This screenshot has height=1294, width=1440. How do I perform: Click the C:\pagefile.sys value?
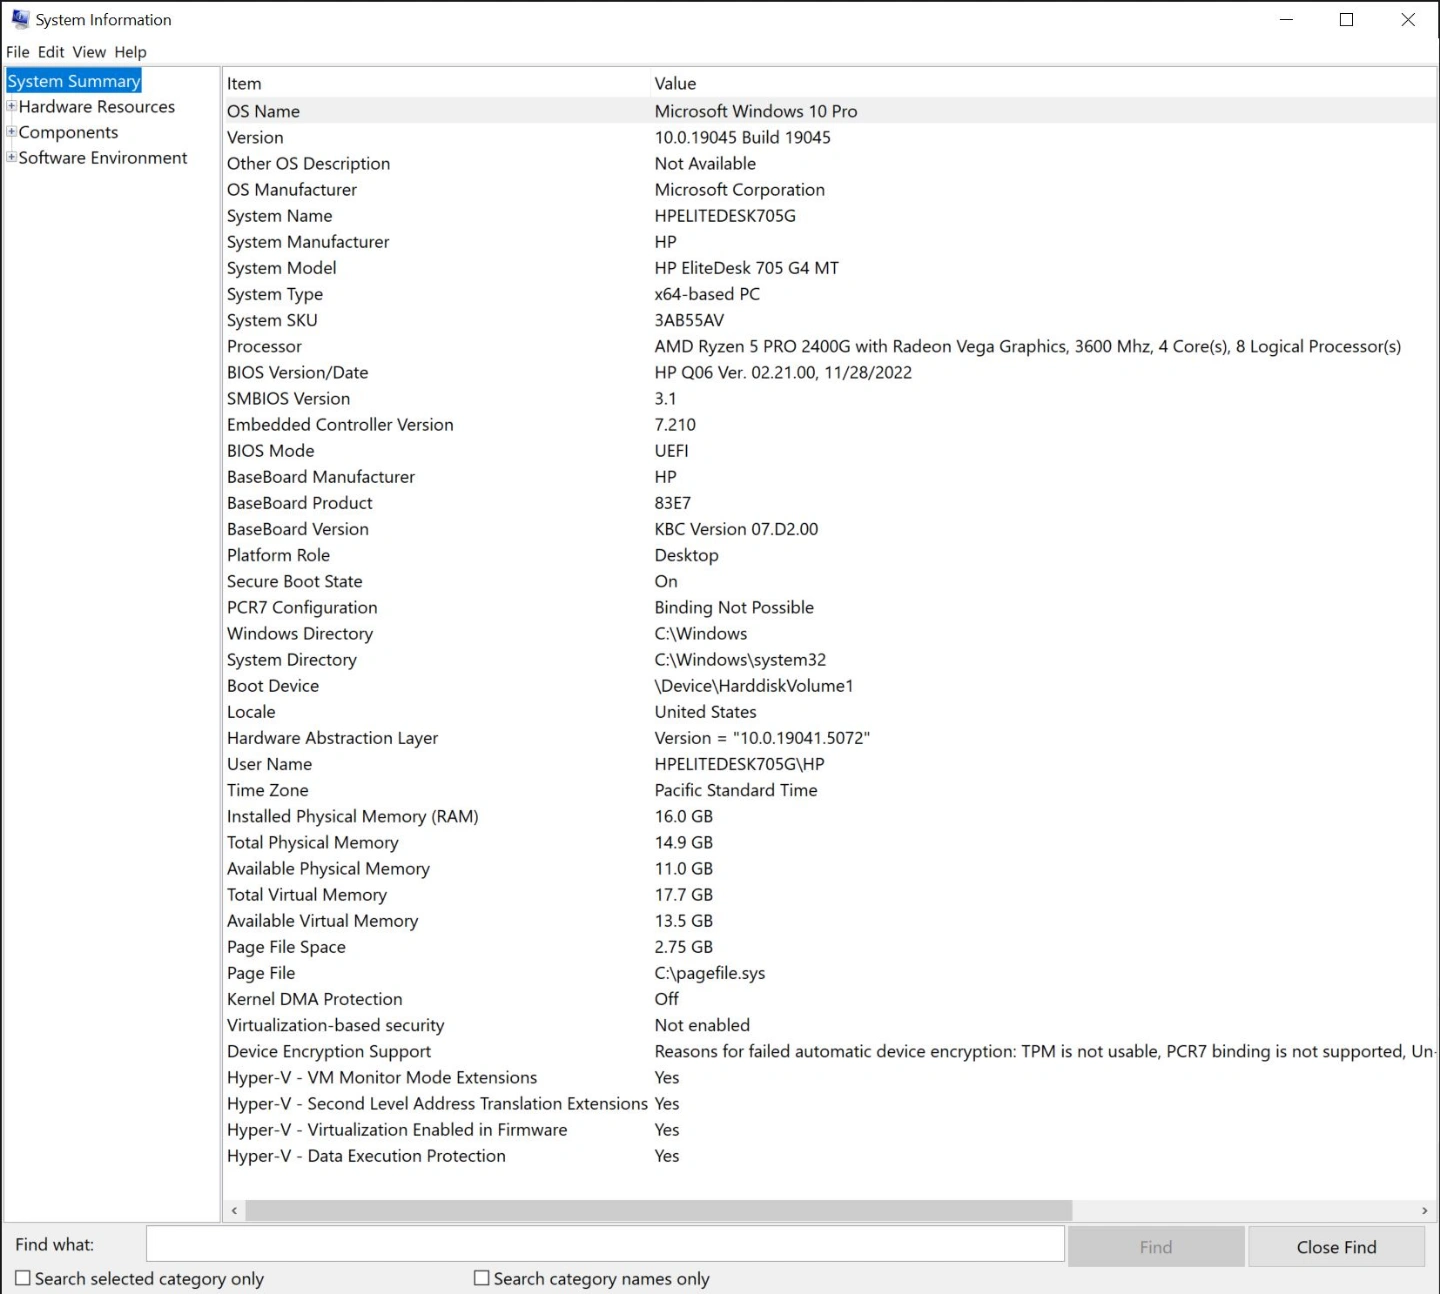(x=710, y=973)
